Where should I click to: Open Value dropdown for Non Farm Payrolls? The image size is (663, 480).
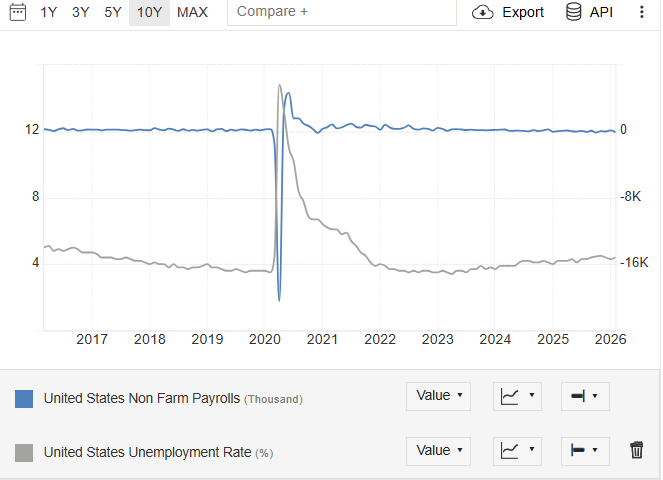pos(438,396)
